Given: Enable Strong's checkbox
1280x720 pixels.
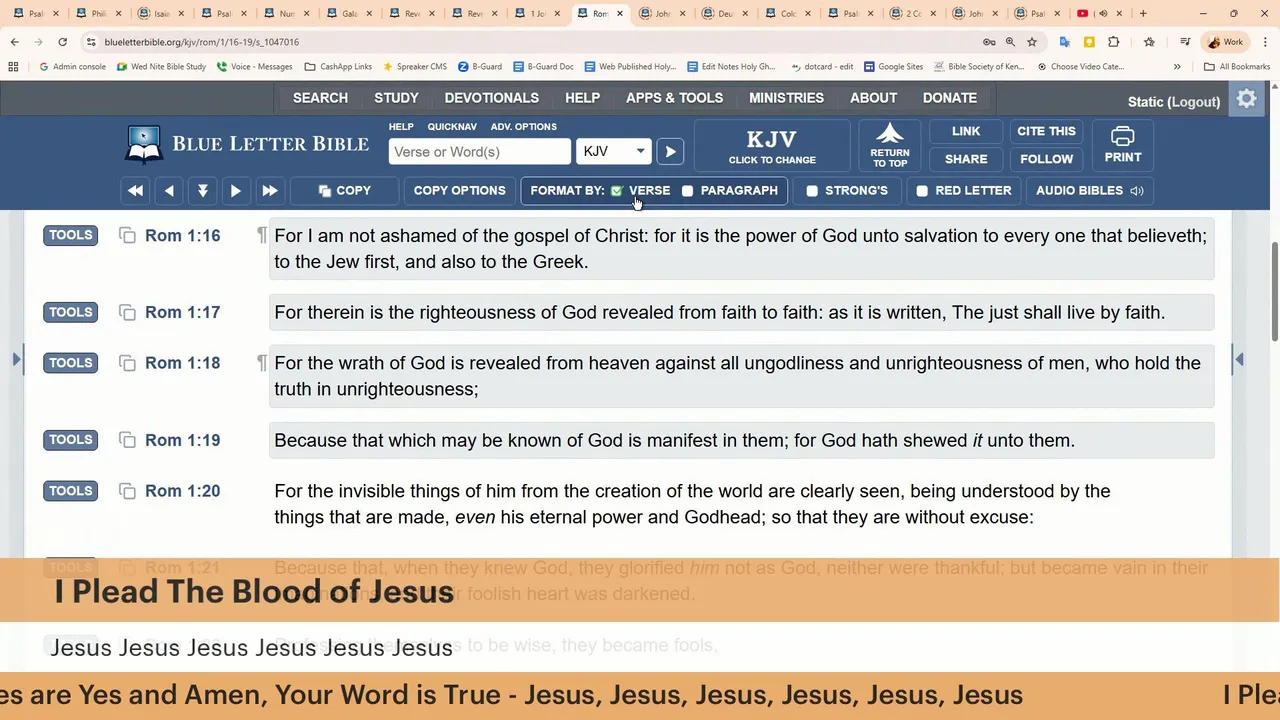Looking at the screenshot, I should [x=812, y=191].
